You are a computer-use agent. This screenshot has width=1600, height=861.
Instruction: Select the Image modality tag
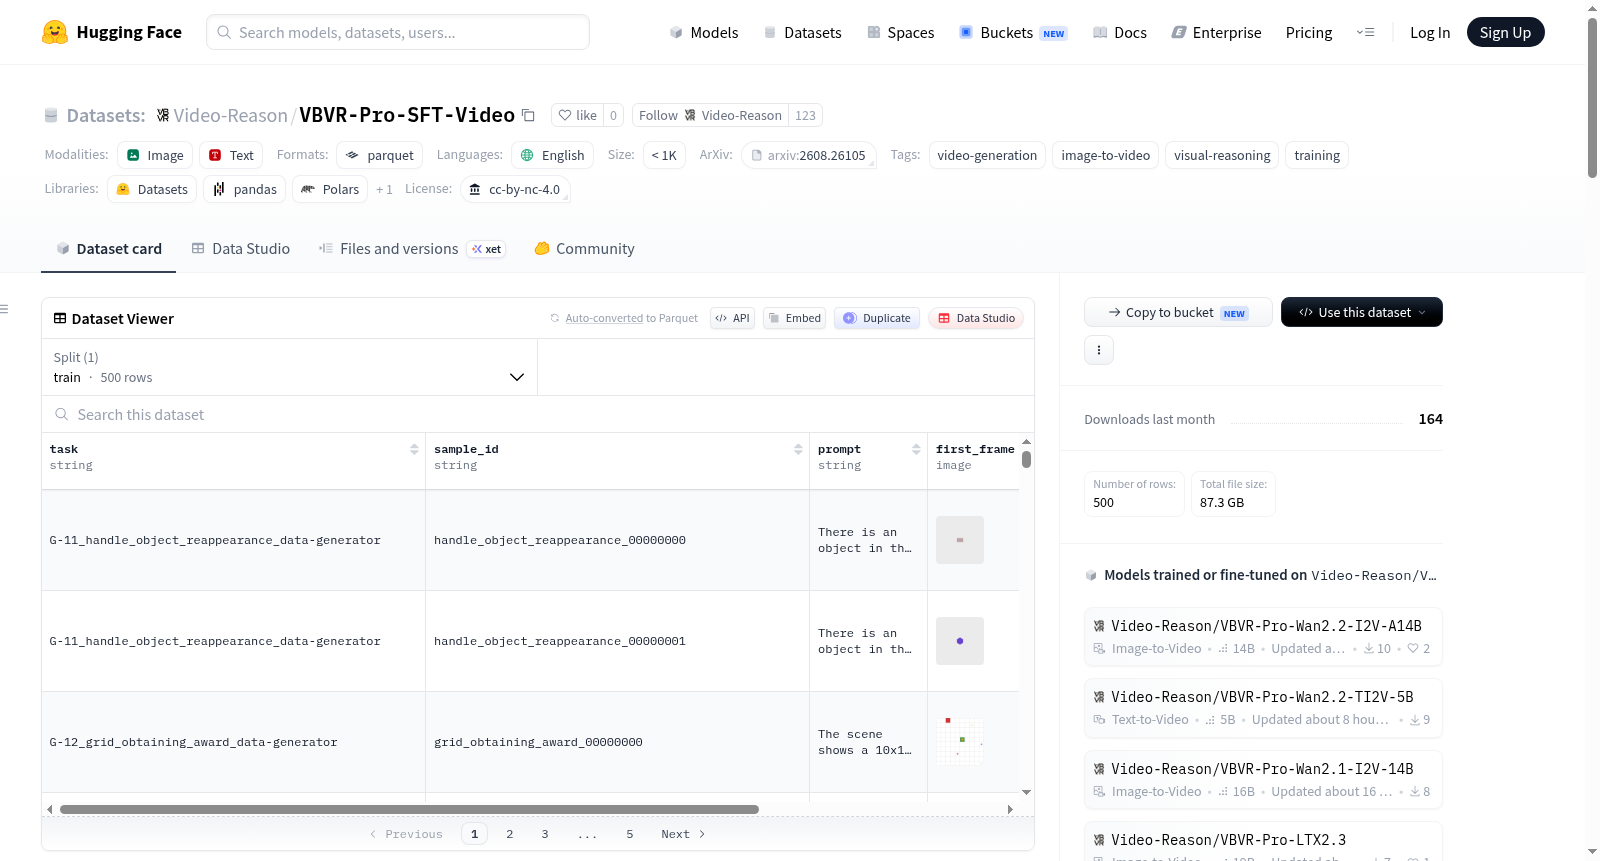tap(155, 155)
